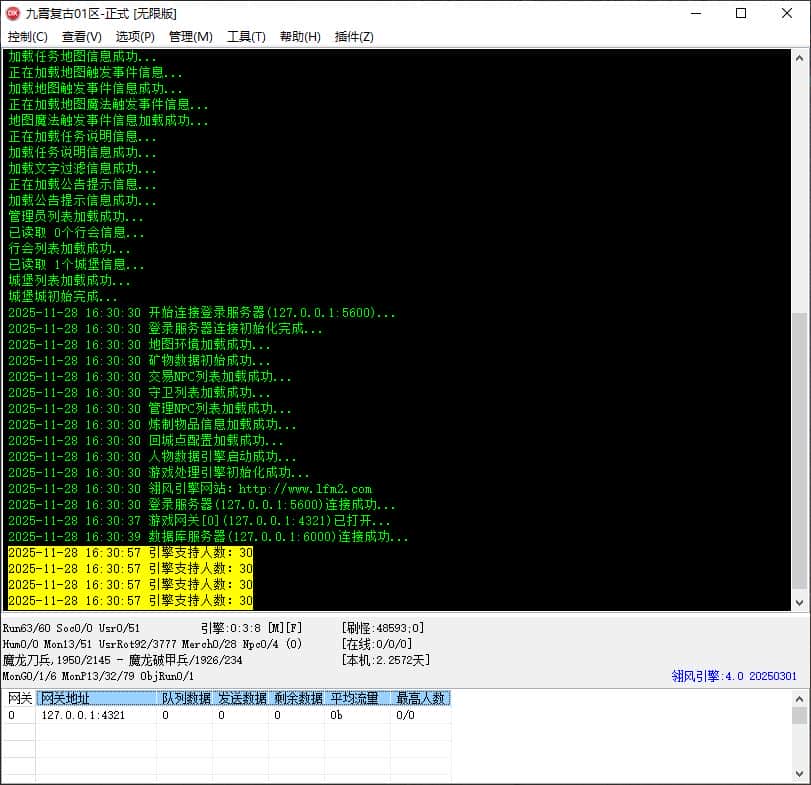Click the 地图环境加载成功 log line
The height and width of the screenshot is (785, 811).
click(x=139, y=345)
